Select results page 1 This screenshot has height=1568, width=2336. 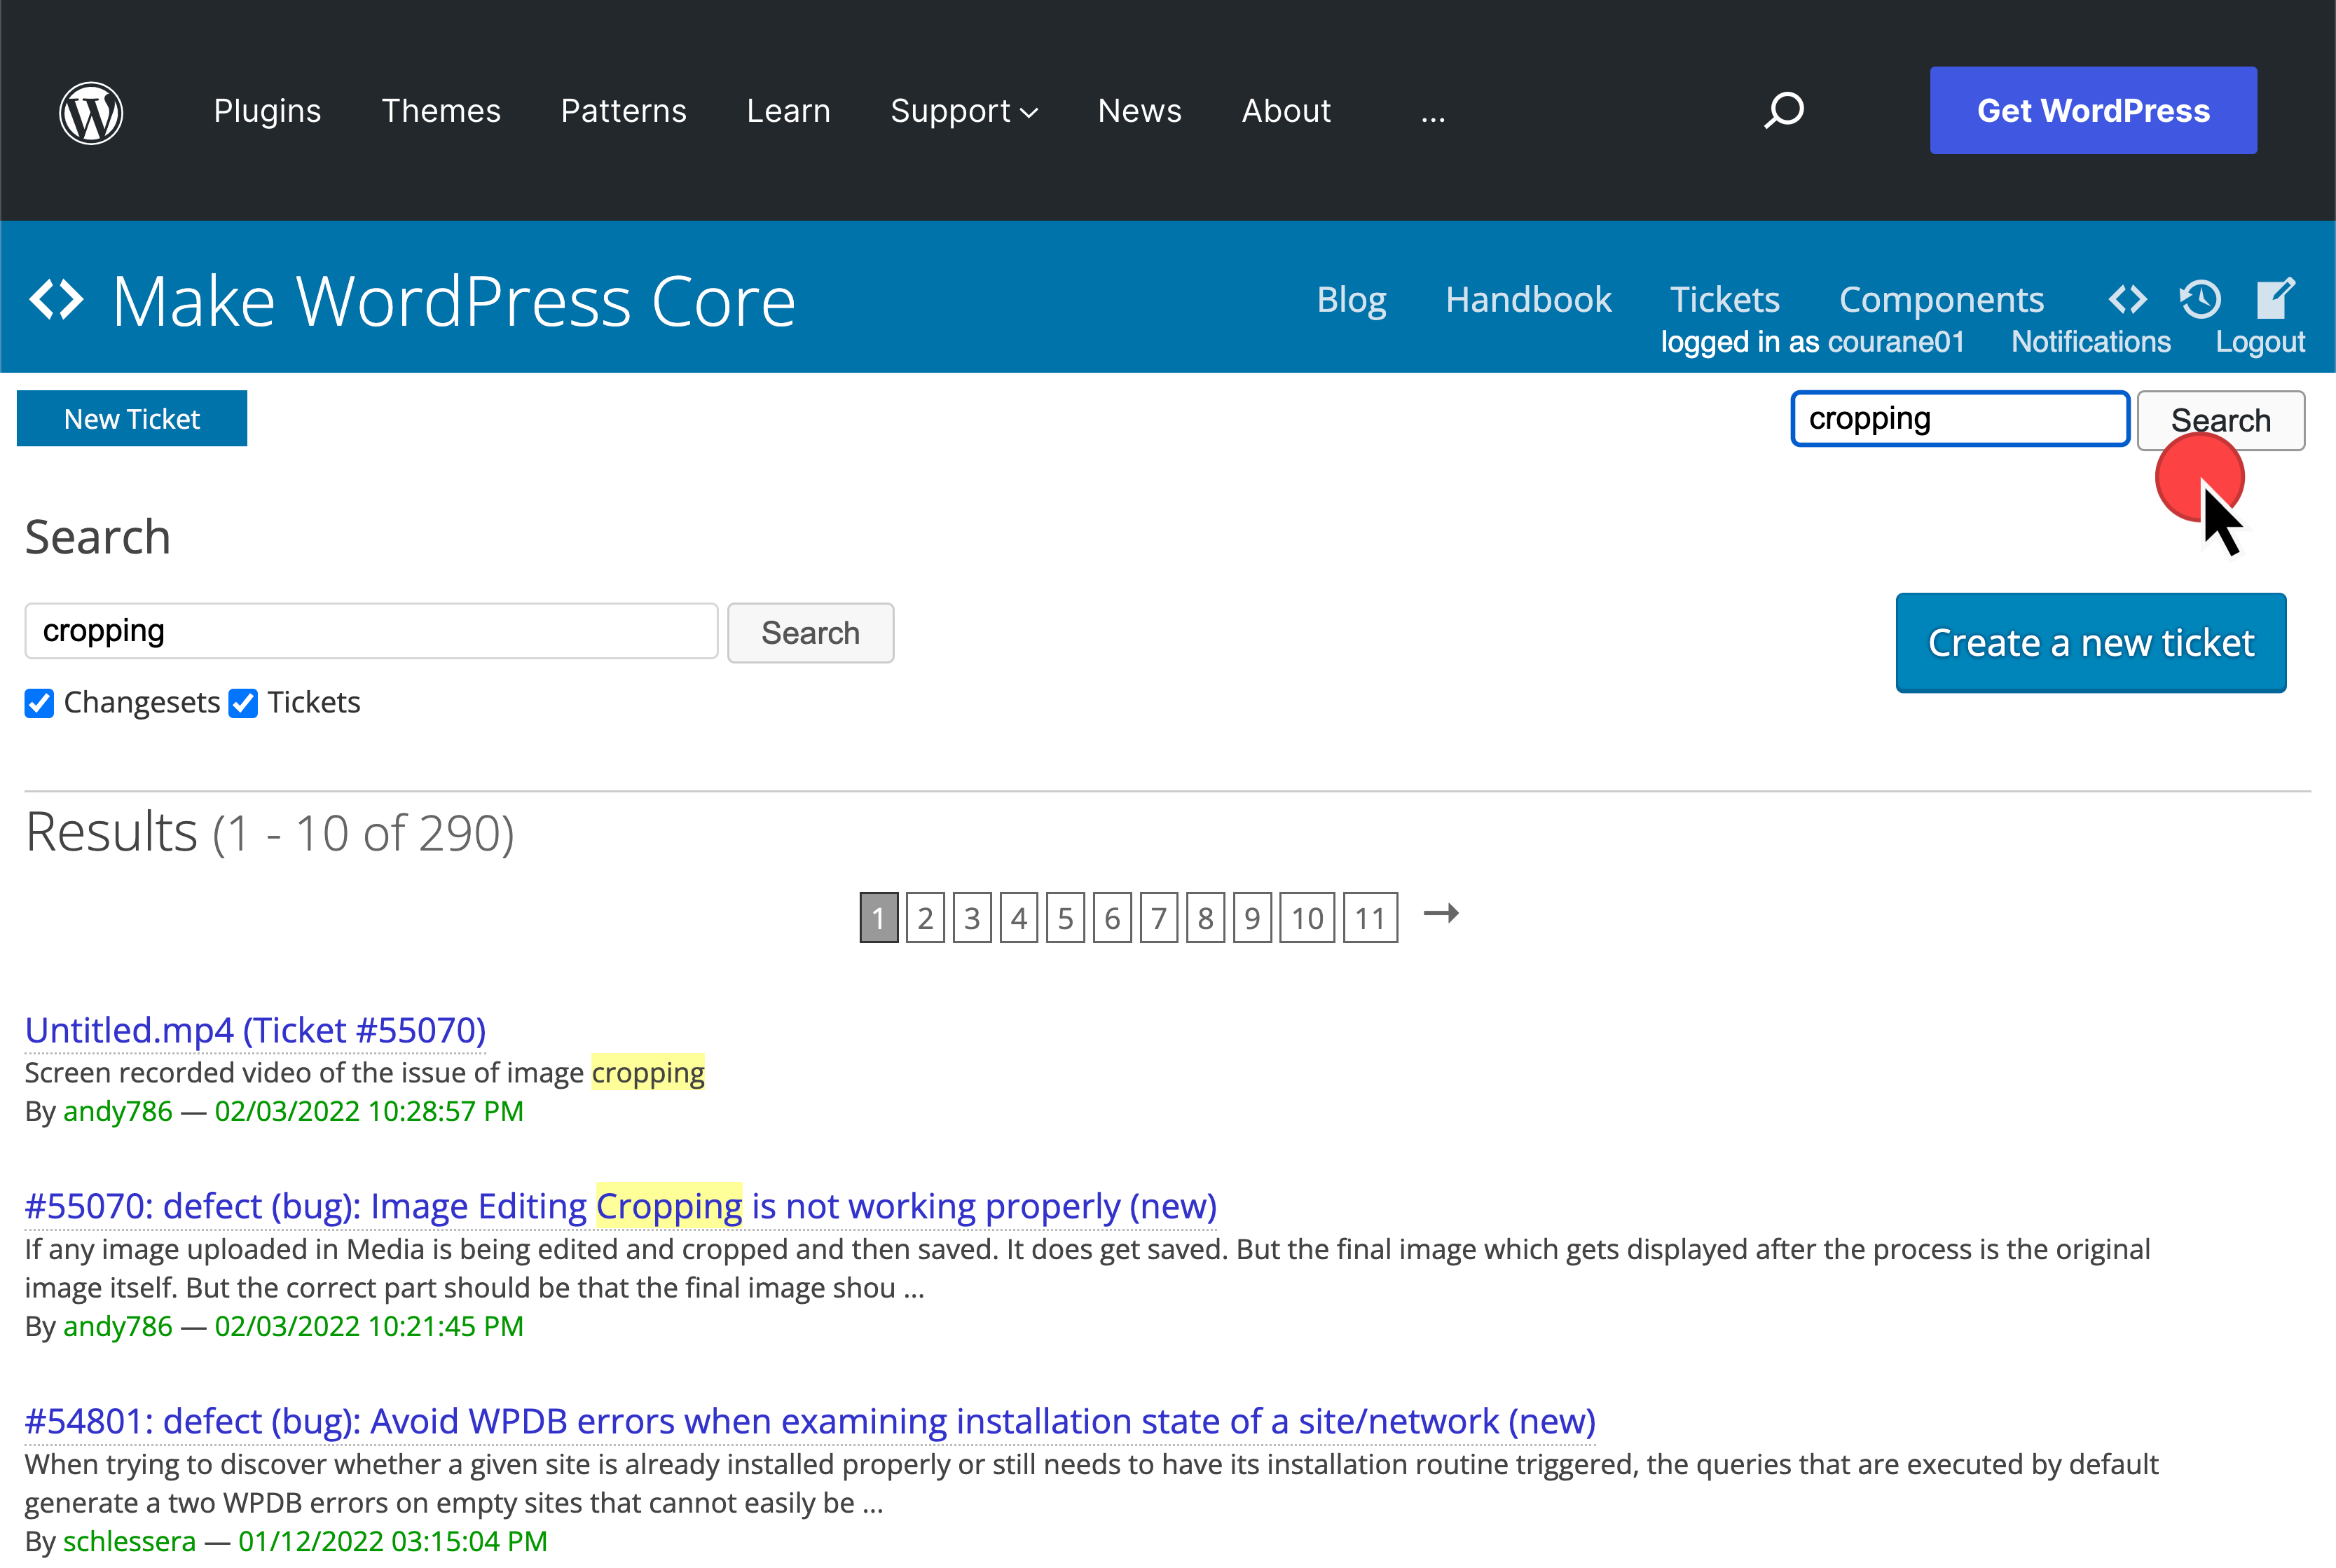click(878, 917)
